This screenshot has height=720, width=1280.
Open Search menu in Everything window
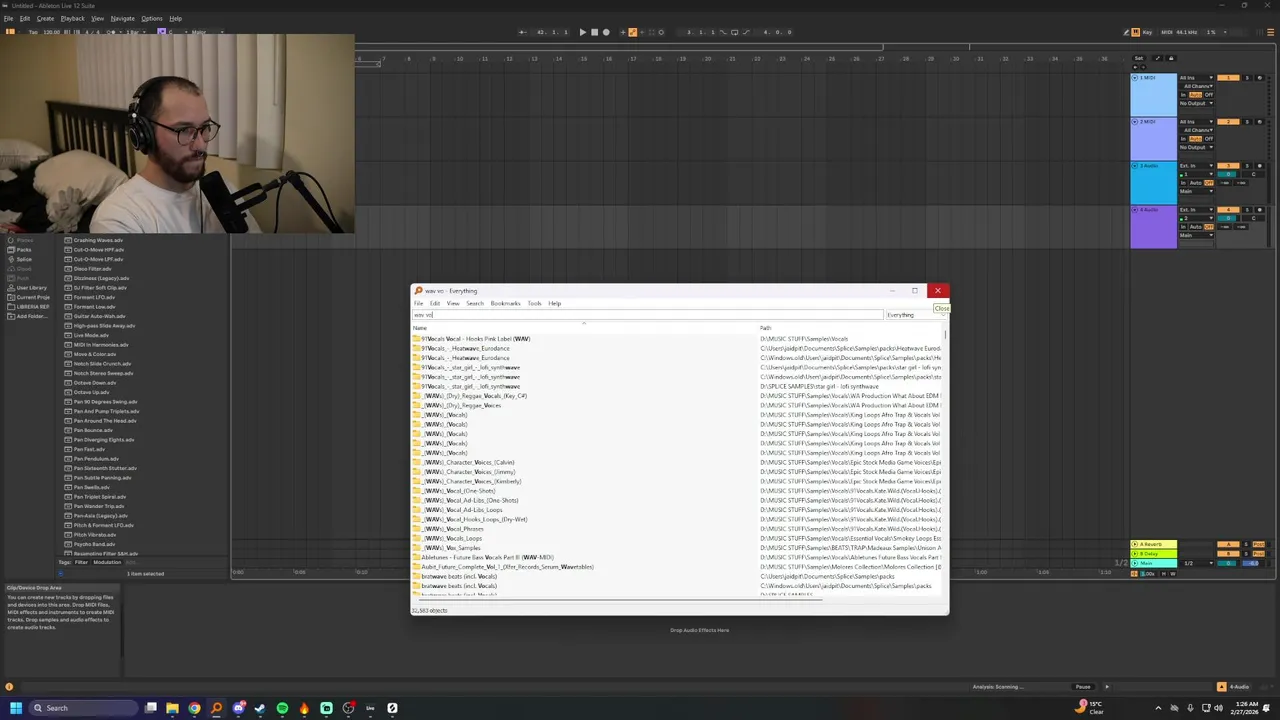474,303
